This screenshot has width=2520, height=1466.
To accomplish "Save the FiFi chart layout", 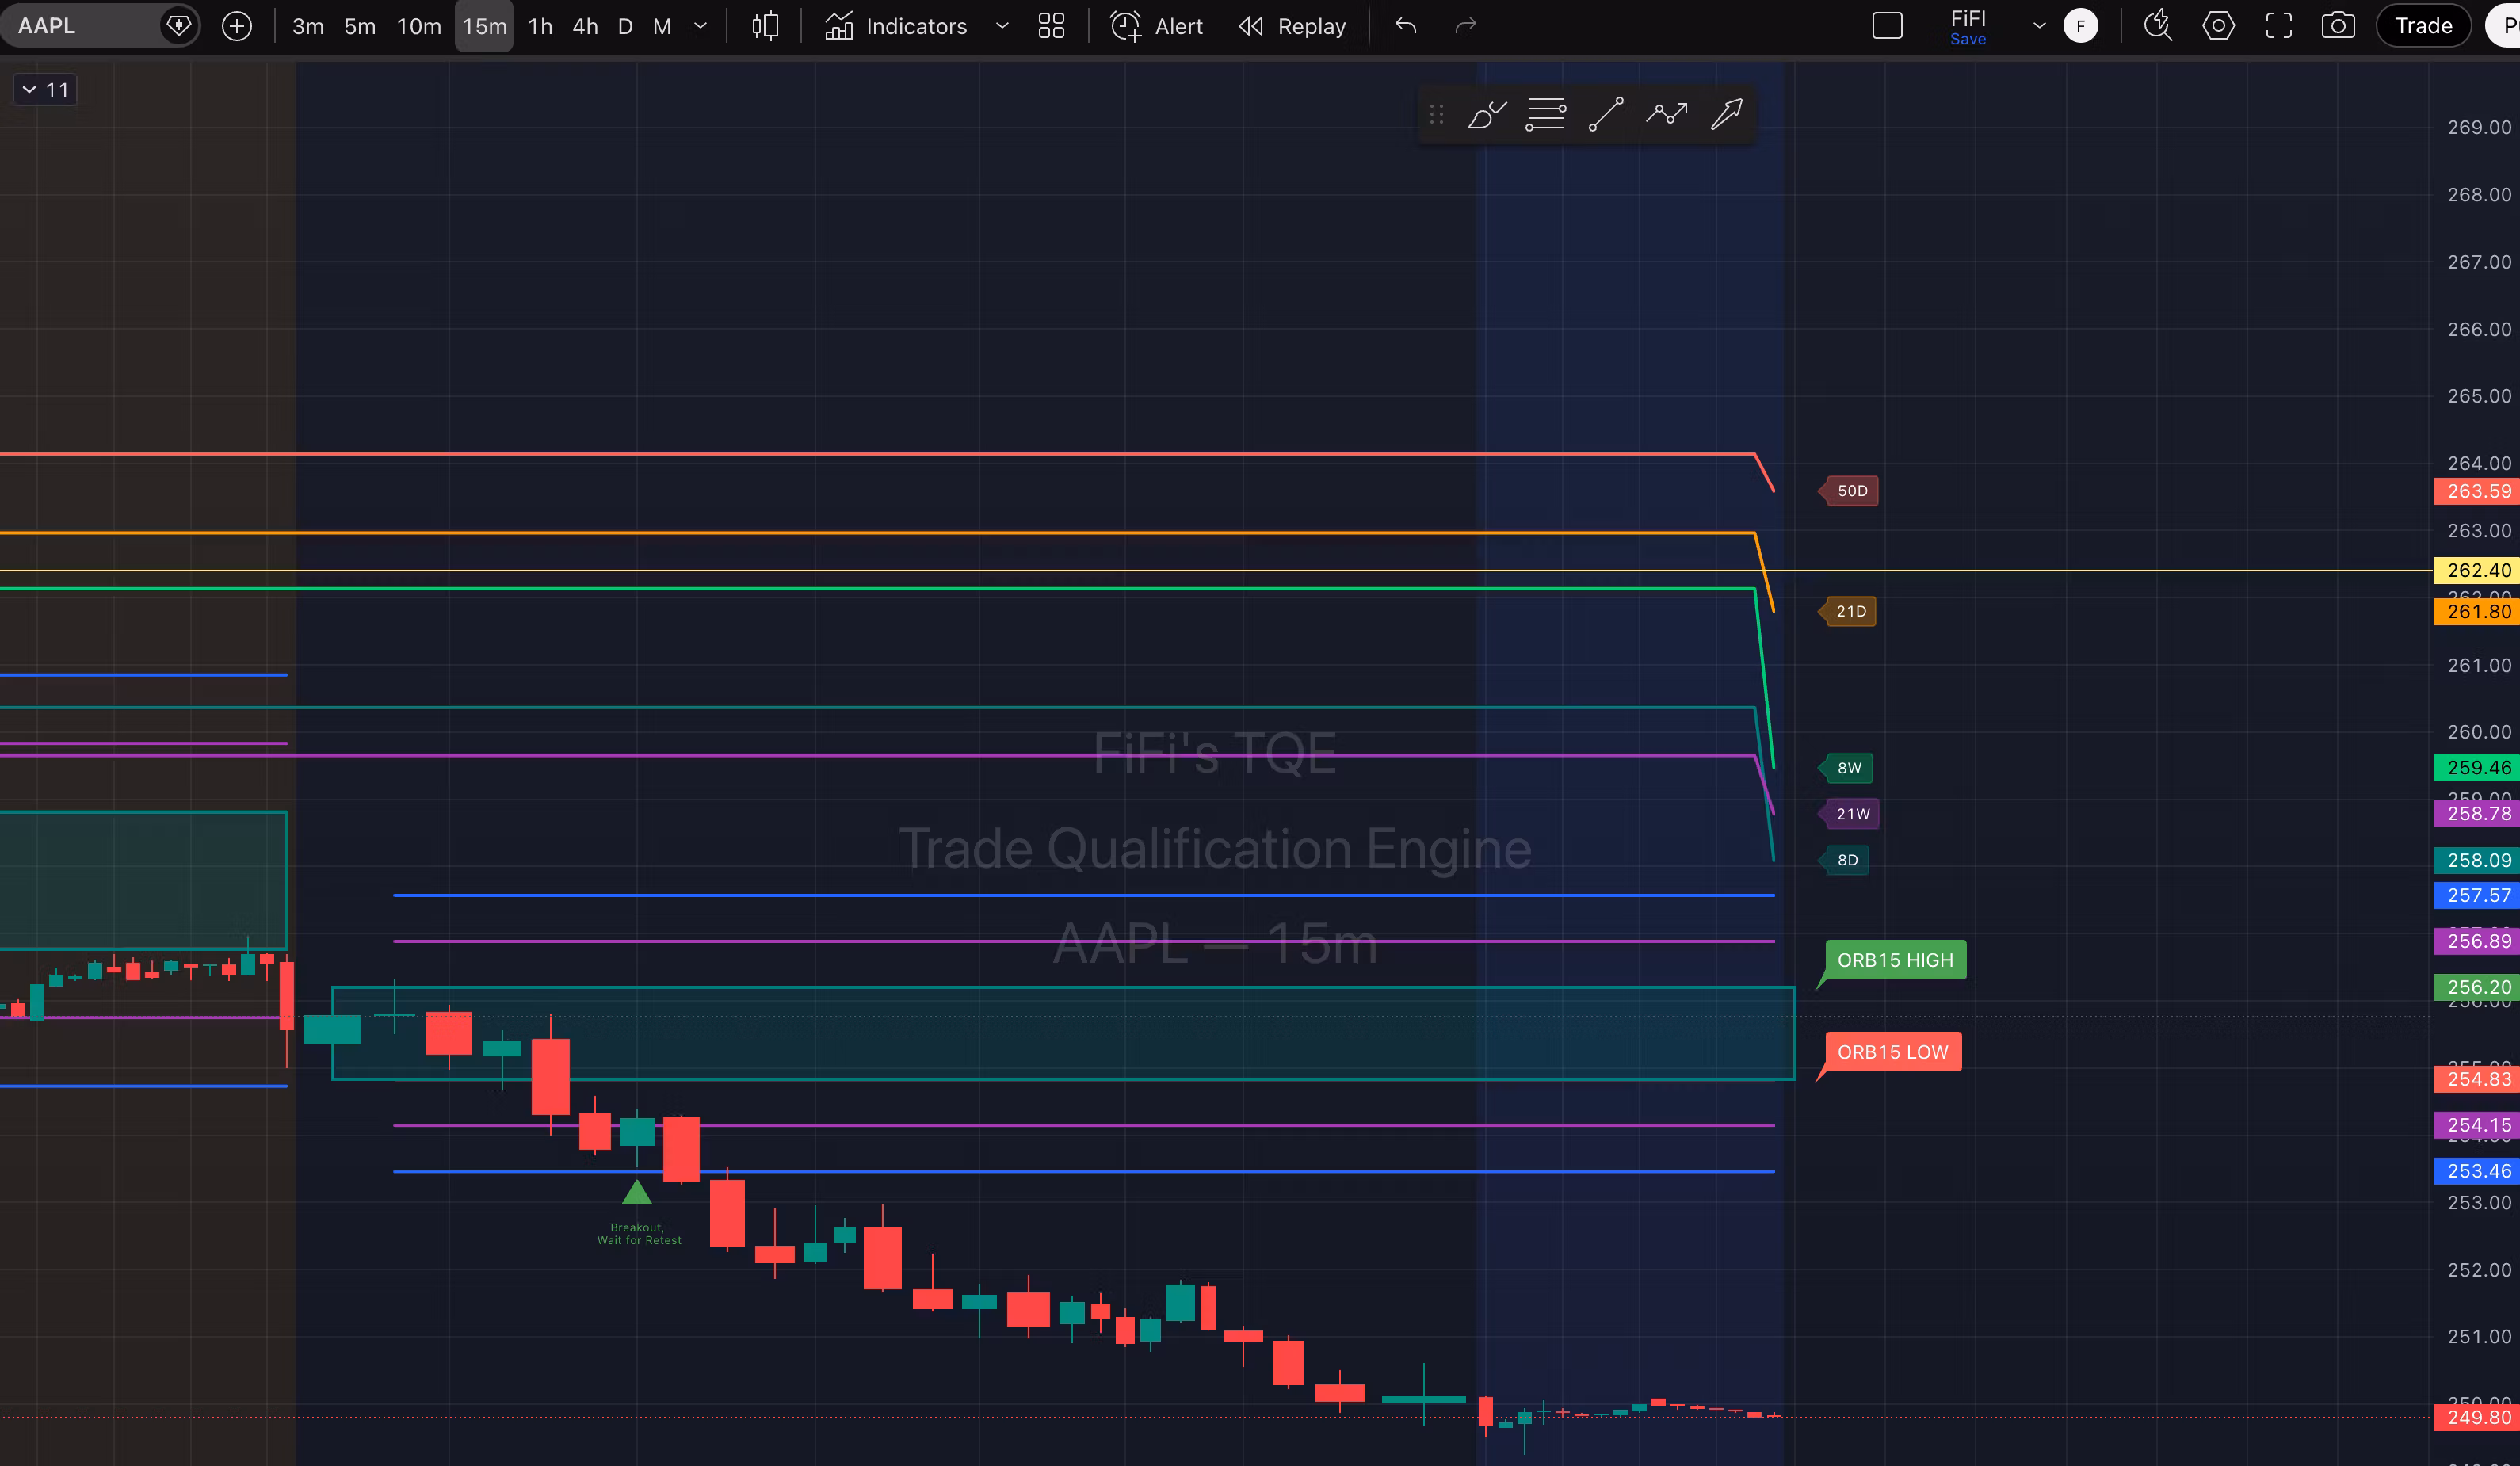I will click(x=1967, y=39).
